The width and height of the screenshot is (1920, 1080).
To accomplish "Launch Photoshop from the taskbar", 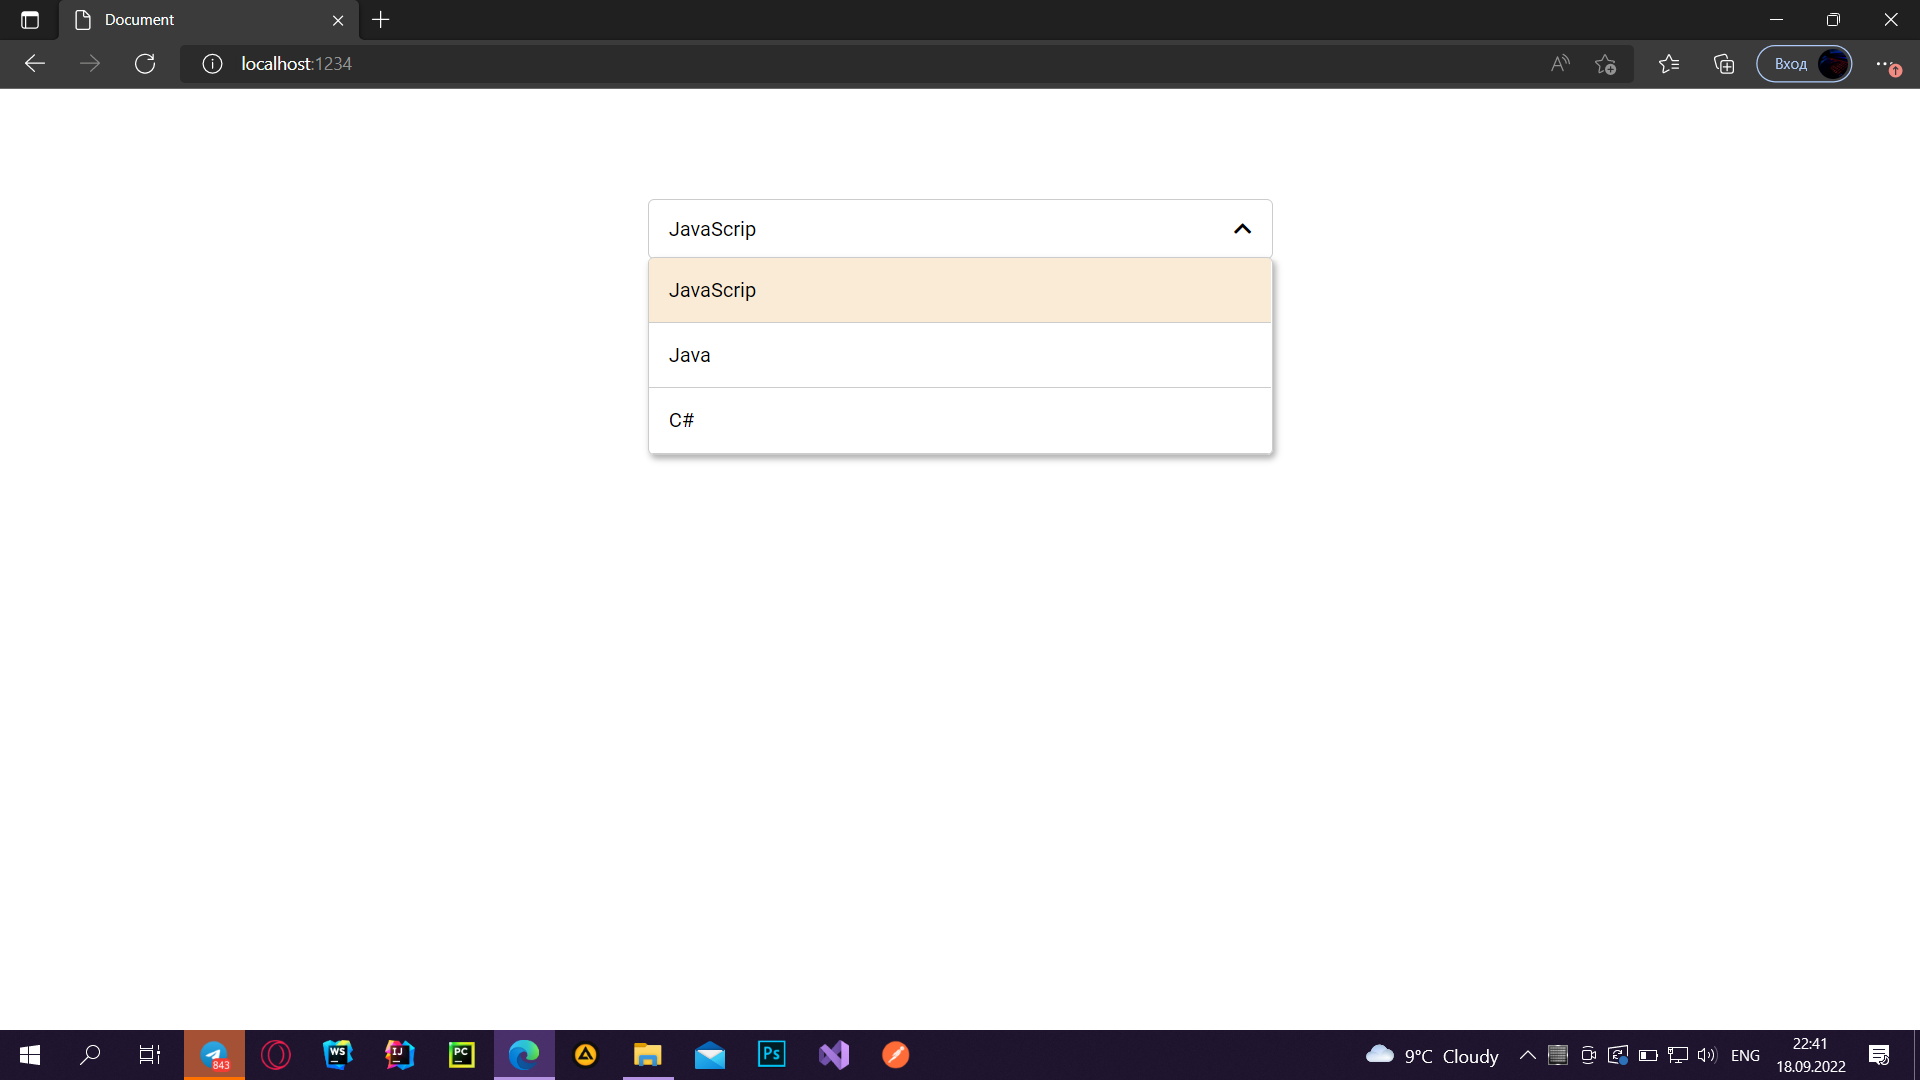I will pos(771,1055).
